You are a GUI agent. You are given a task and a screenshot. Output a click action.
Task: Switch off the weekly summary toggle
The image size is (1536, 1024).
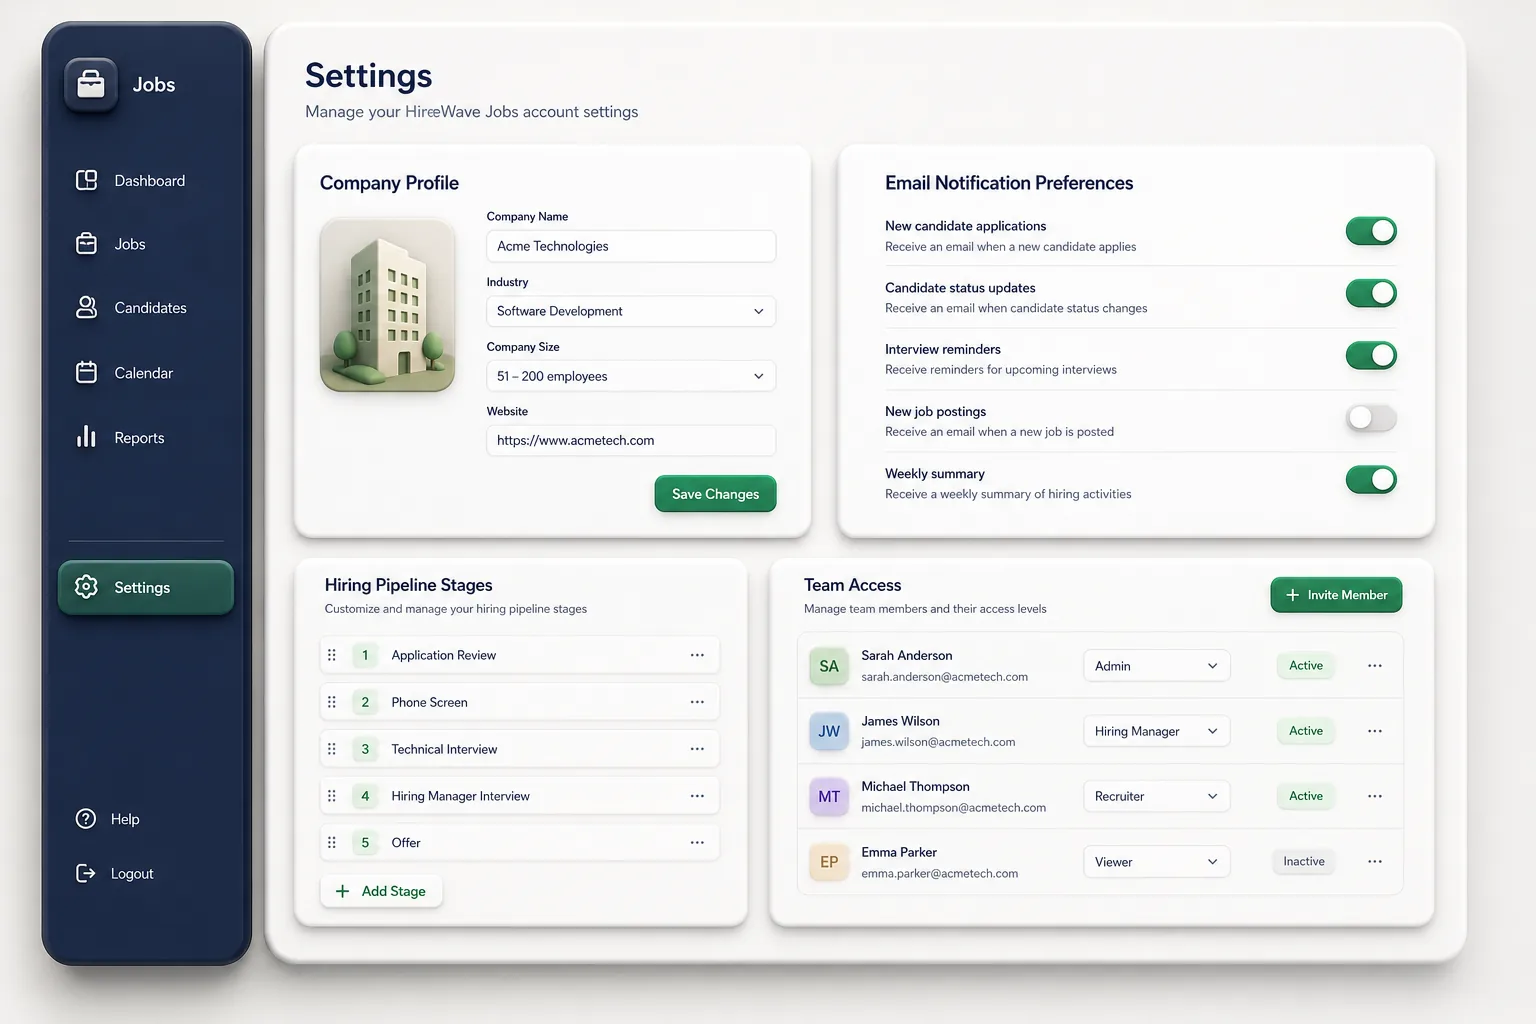[x=1371, y=480]
